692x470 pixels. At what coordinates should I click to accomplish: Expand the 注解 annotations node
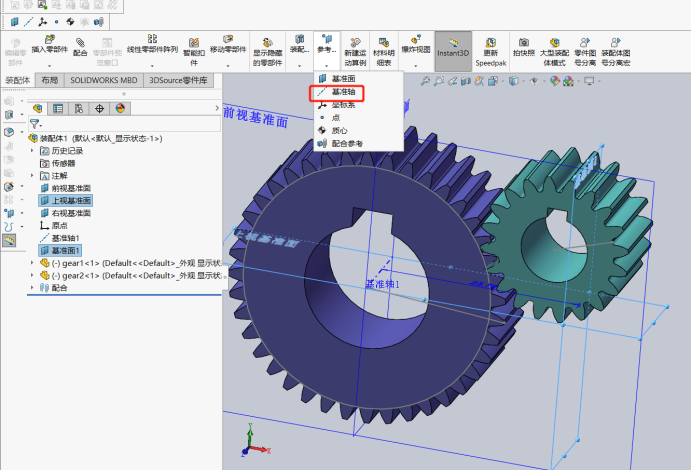(x=32, y=176)
